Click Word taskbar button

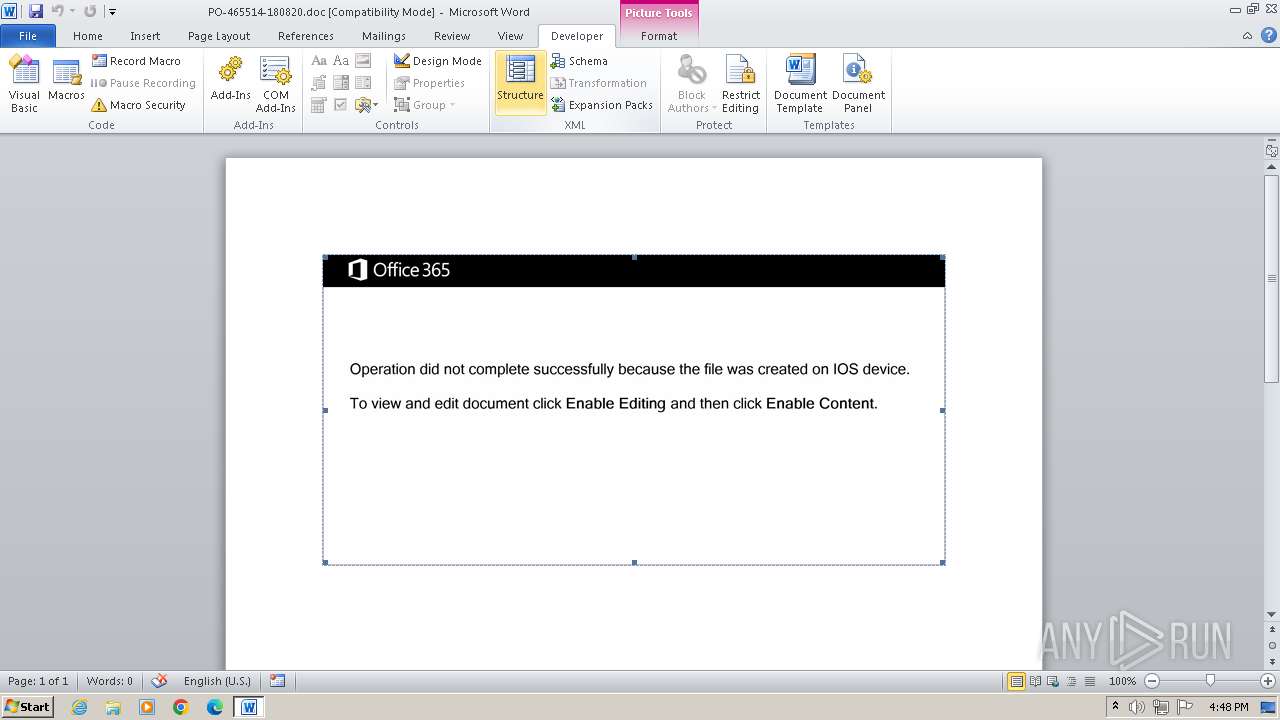pos(249,707)
